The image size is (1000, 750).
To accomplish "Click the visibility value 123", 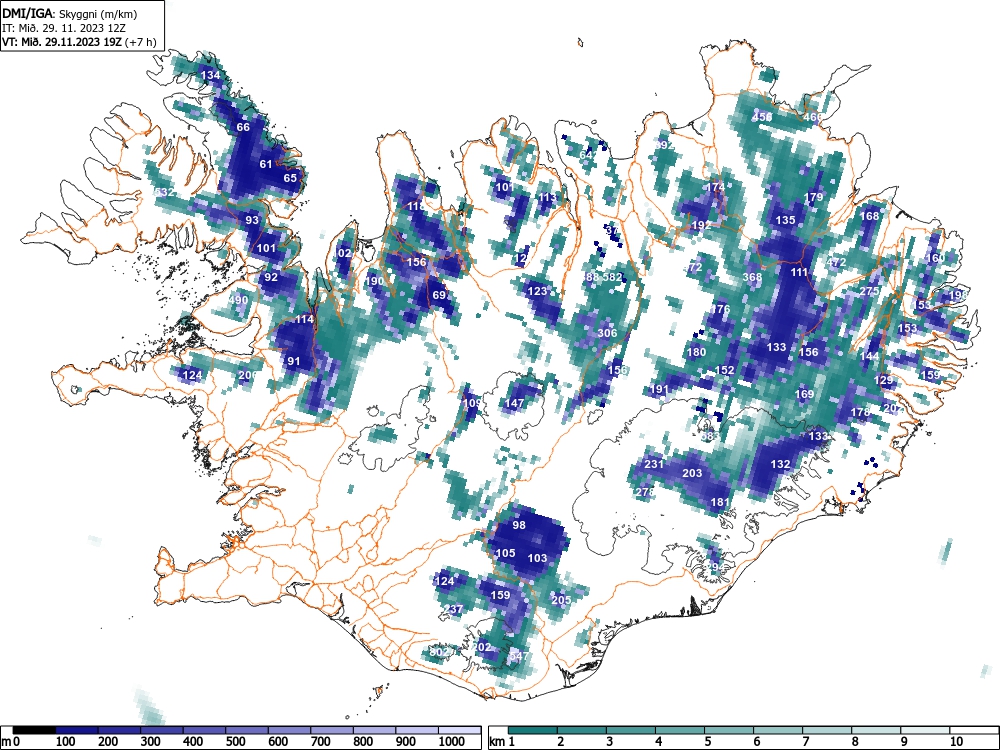I will [537, 291].
